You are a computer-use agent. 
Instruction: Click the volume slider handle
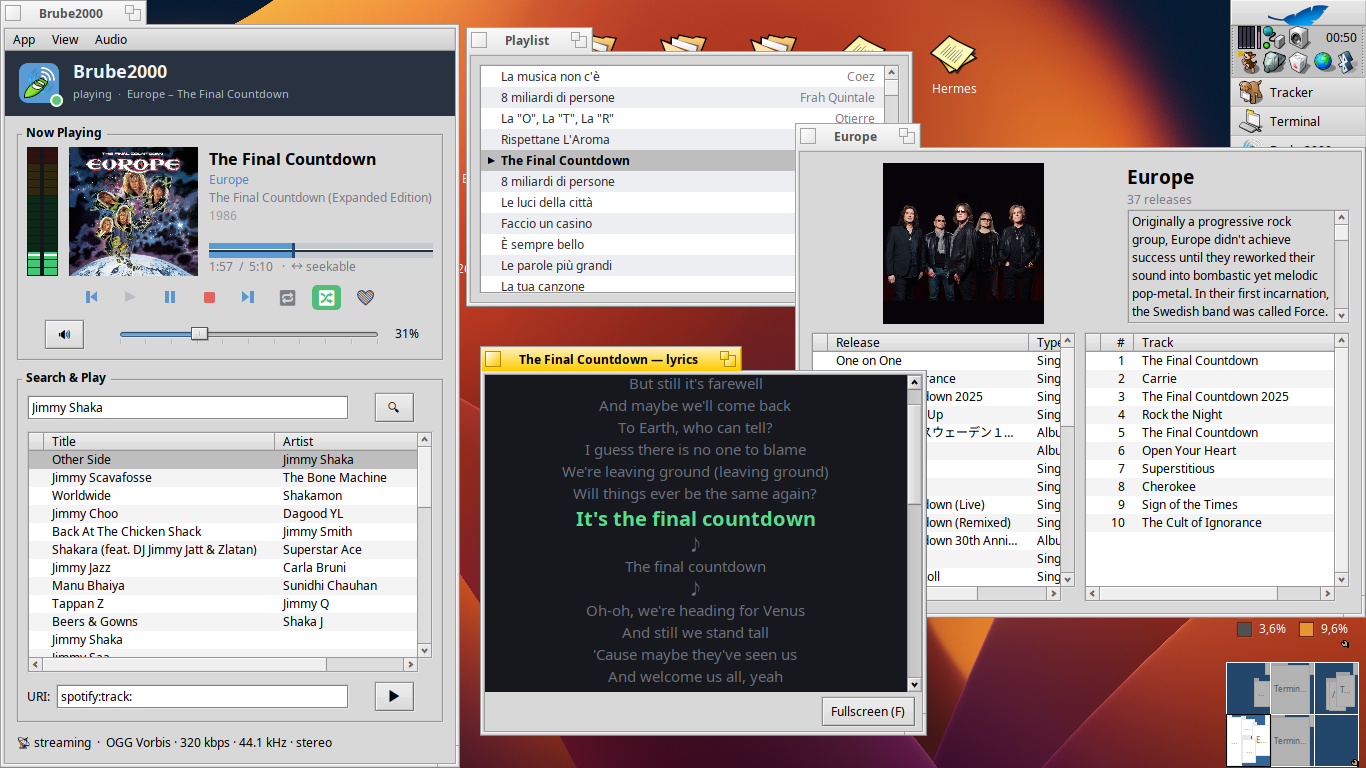tap(199, 334)
